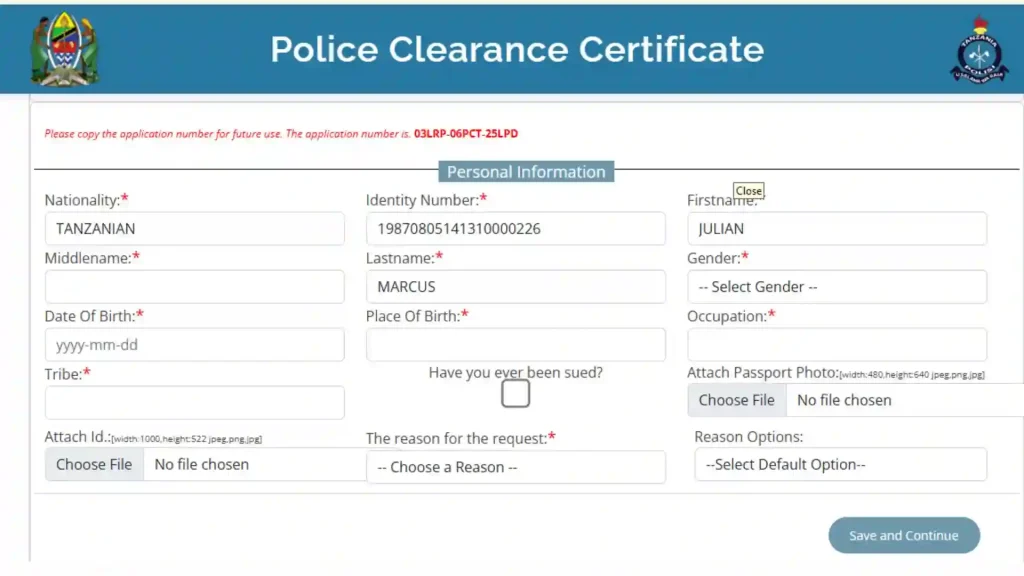Click the application number 03LRP-06PCT-25LPD

(x=466, y=133)
